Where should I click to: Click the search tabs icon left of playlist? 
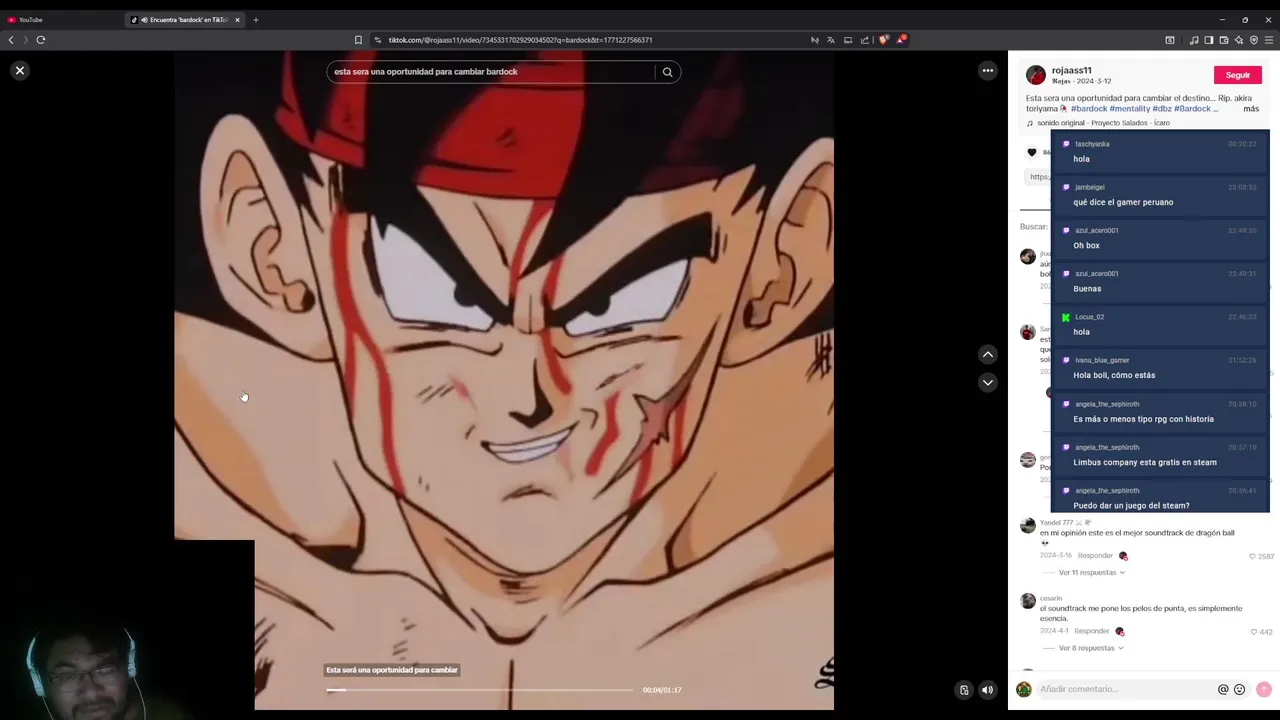tap(1170, 40)
